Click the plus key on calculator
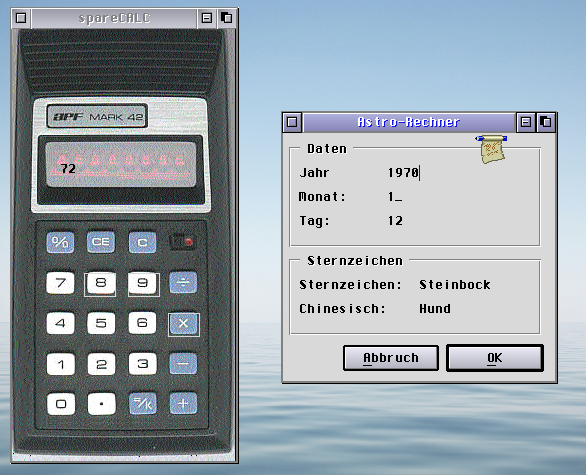Viewport: 586px width, 475px height. (x=183, y=404)
